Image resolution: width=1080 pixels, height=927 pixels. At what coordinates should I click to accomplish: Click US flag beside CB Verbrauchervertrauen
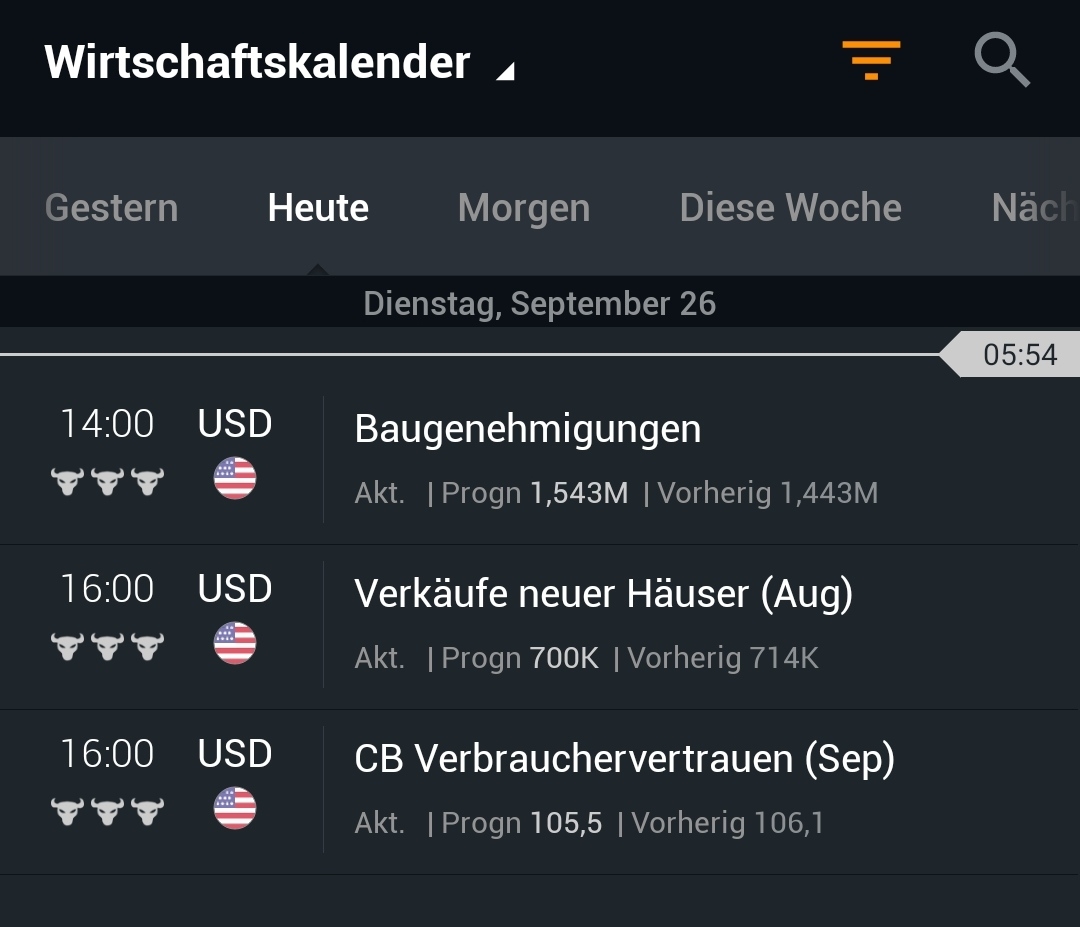click(x=235, y=808)
